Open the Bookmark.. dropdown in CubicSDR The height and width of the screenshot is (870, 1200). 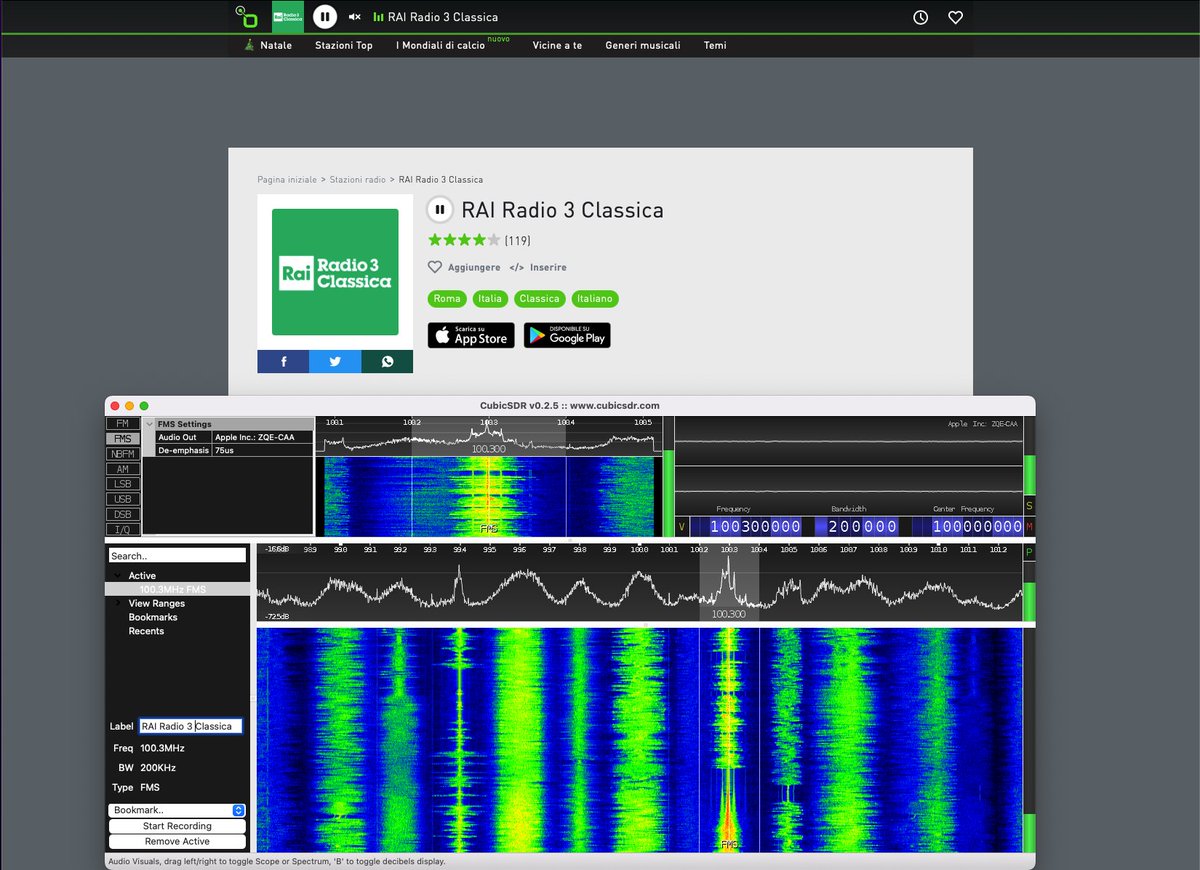[177, 809]
